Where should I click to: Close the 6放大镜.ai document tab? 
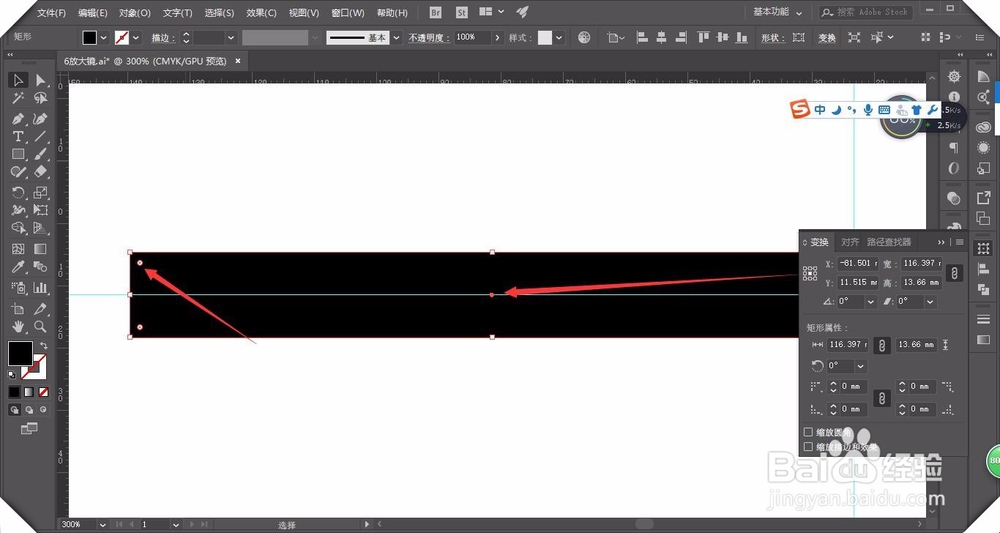coord(238,61)
